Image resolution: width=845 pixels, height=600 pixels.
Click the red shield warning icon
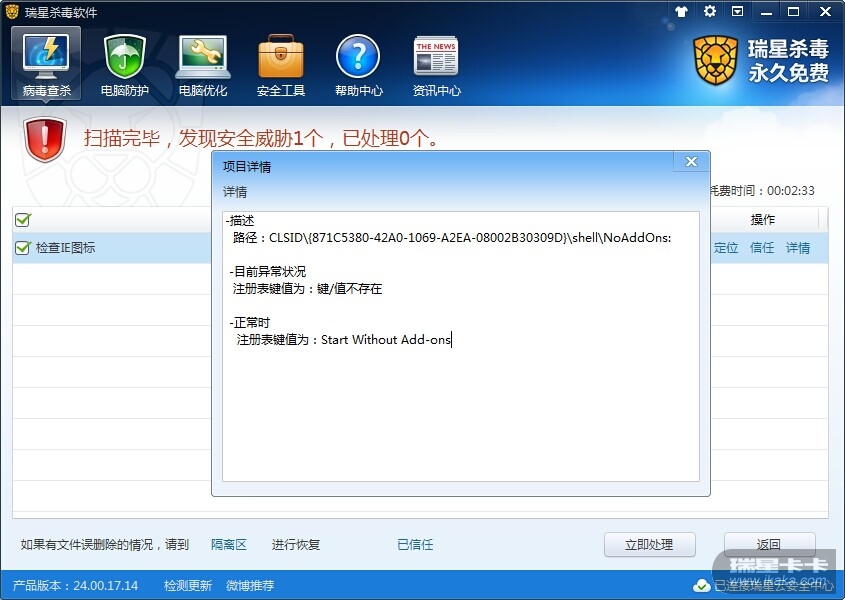45,139
